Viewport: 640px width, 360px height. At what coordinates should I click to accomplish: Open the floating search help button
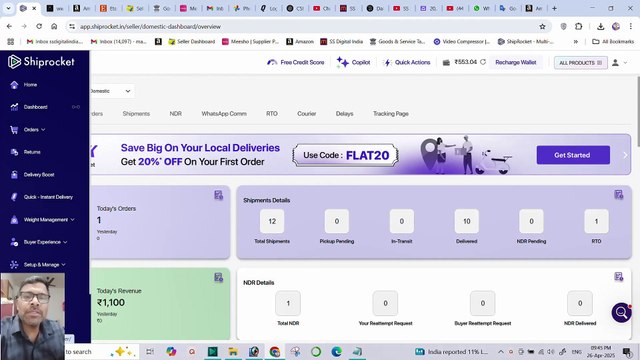click(x=621, y=313)
